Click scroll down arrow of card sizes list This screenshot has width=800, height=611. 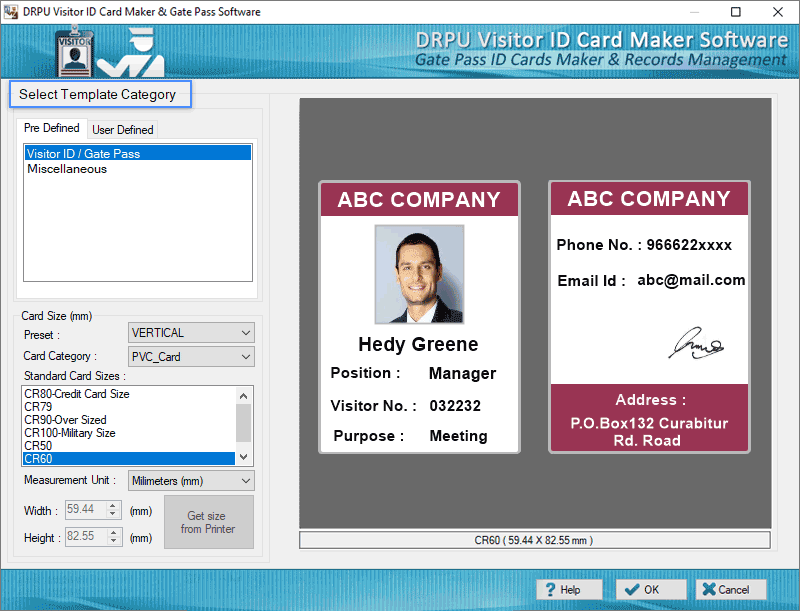244,457
